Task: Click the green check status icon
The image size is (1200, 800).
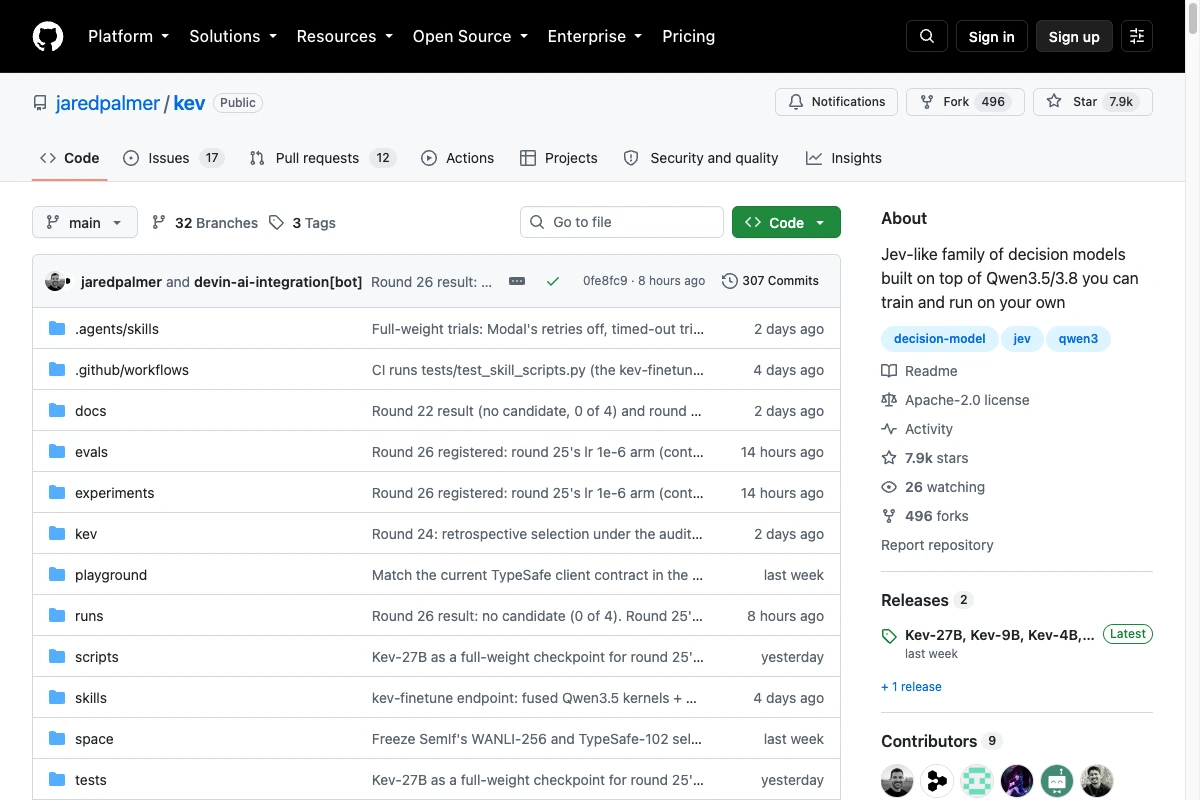Action: pos(552,281)
